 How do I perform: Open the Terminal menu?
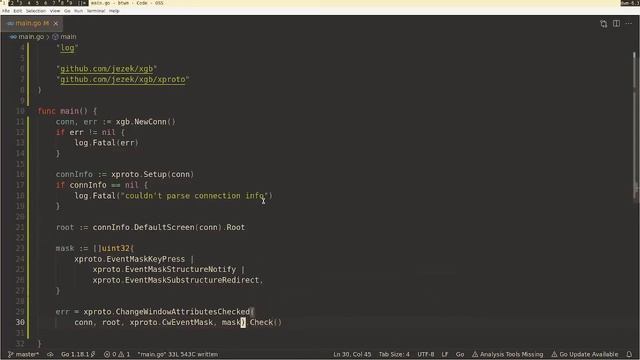(96, 11)
